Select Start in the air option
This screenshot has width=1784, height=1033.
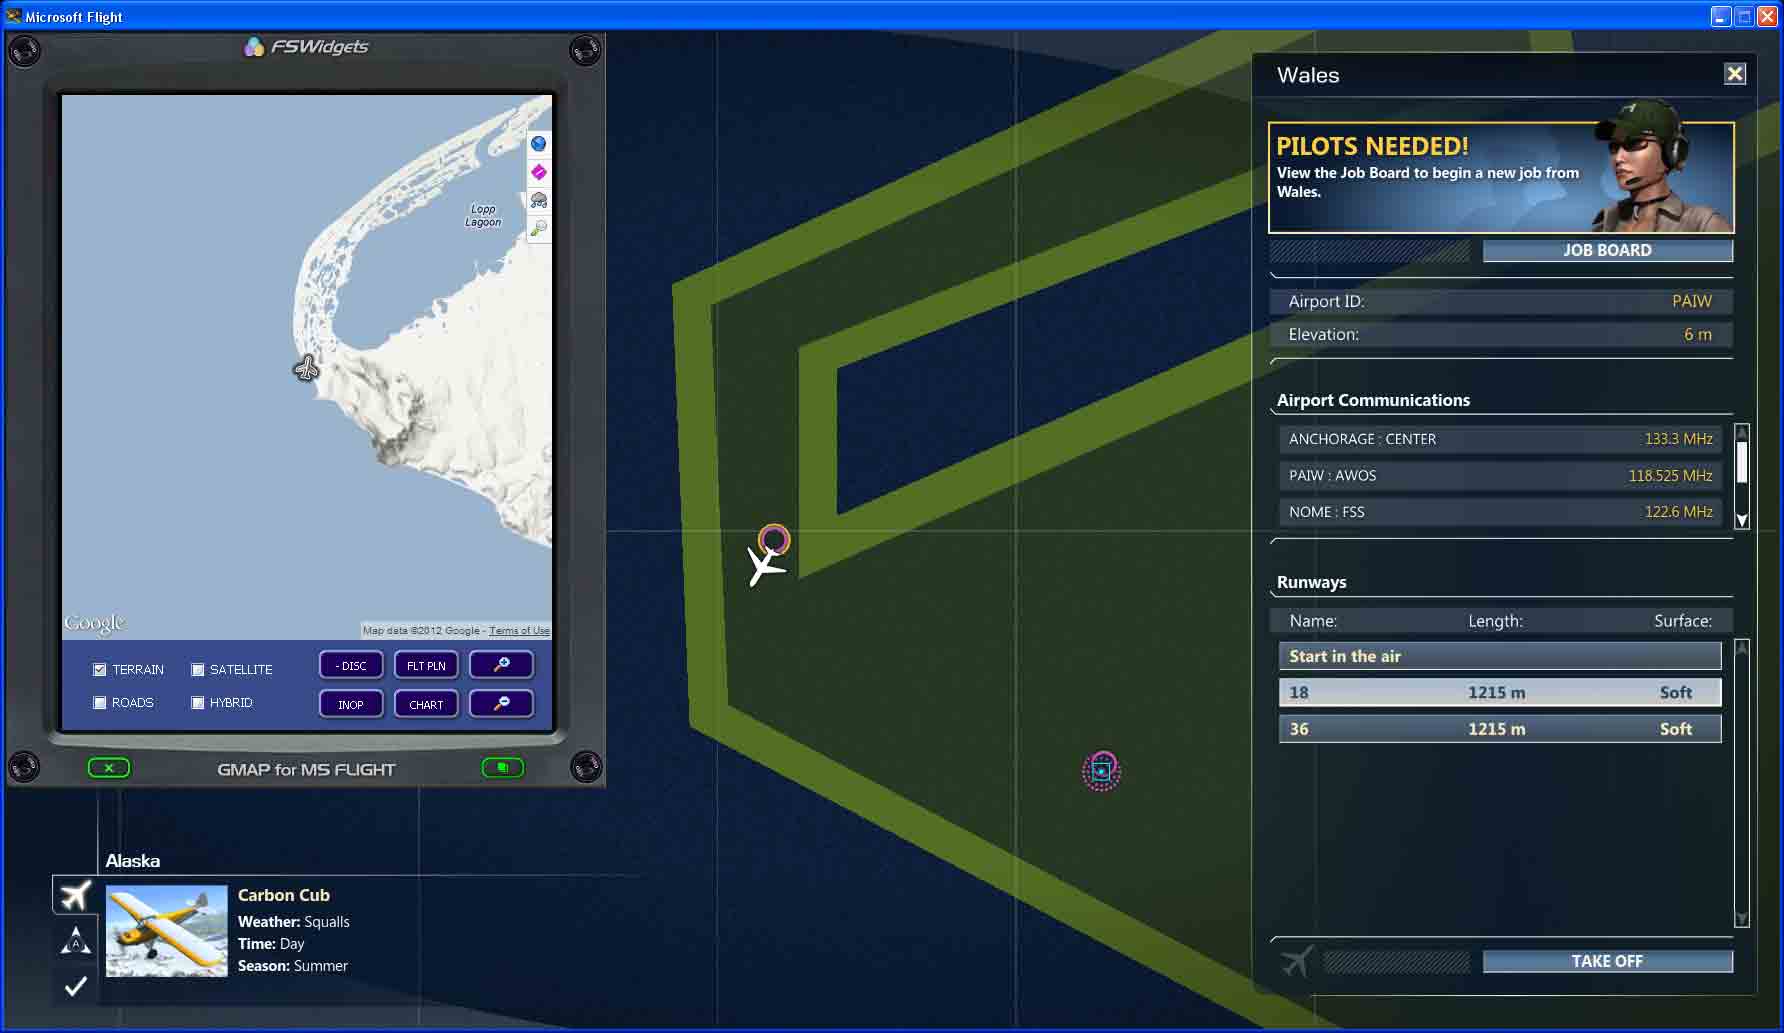pyautogui.click(x=1500, y=656)
